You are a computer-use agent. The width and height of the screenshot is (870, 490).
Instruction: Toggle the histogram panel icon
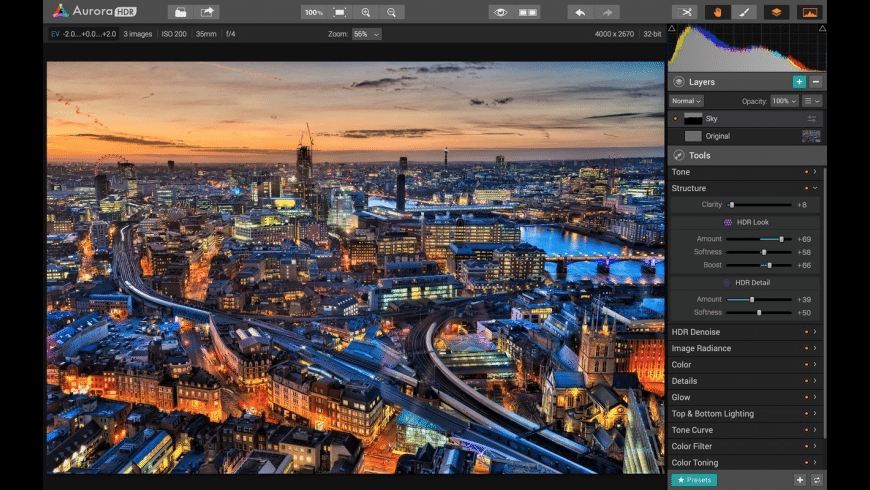810,12
